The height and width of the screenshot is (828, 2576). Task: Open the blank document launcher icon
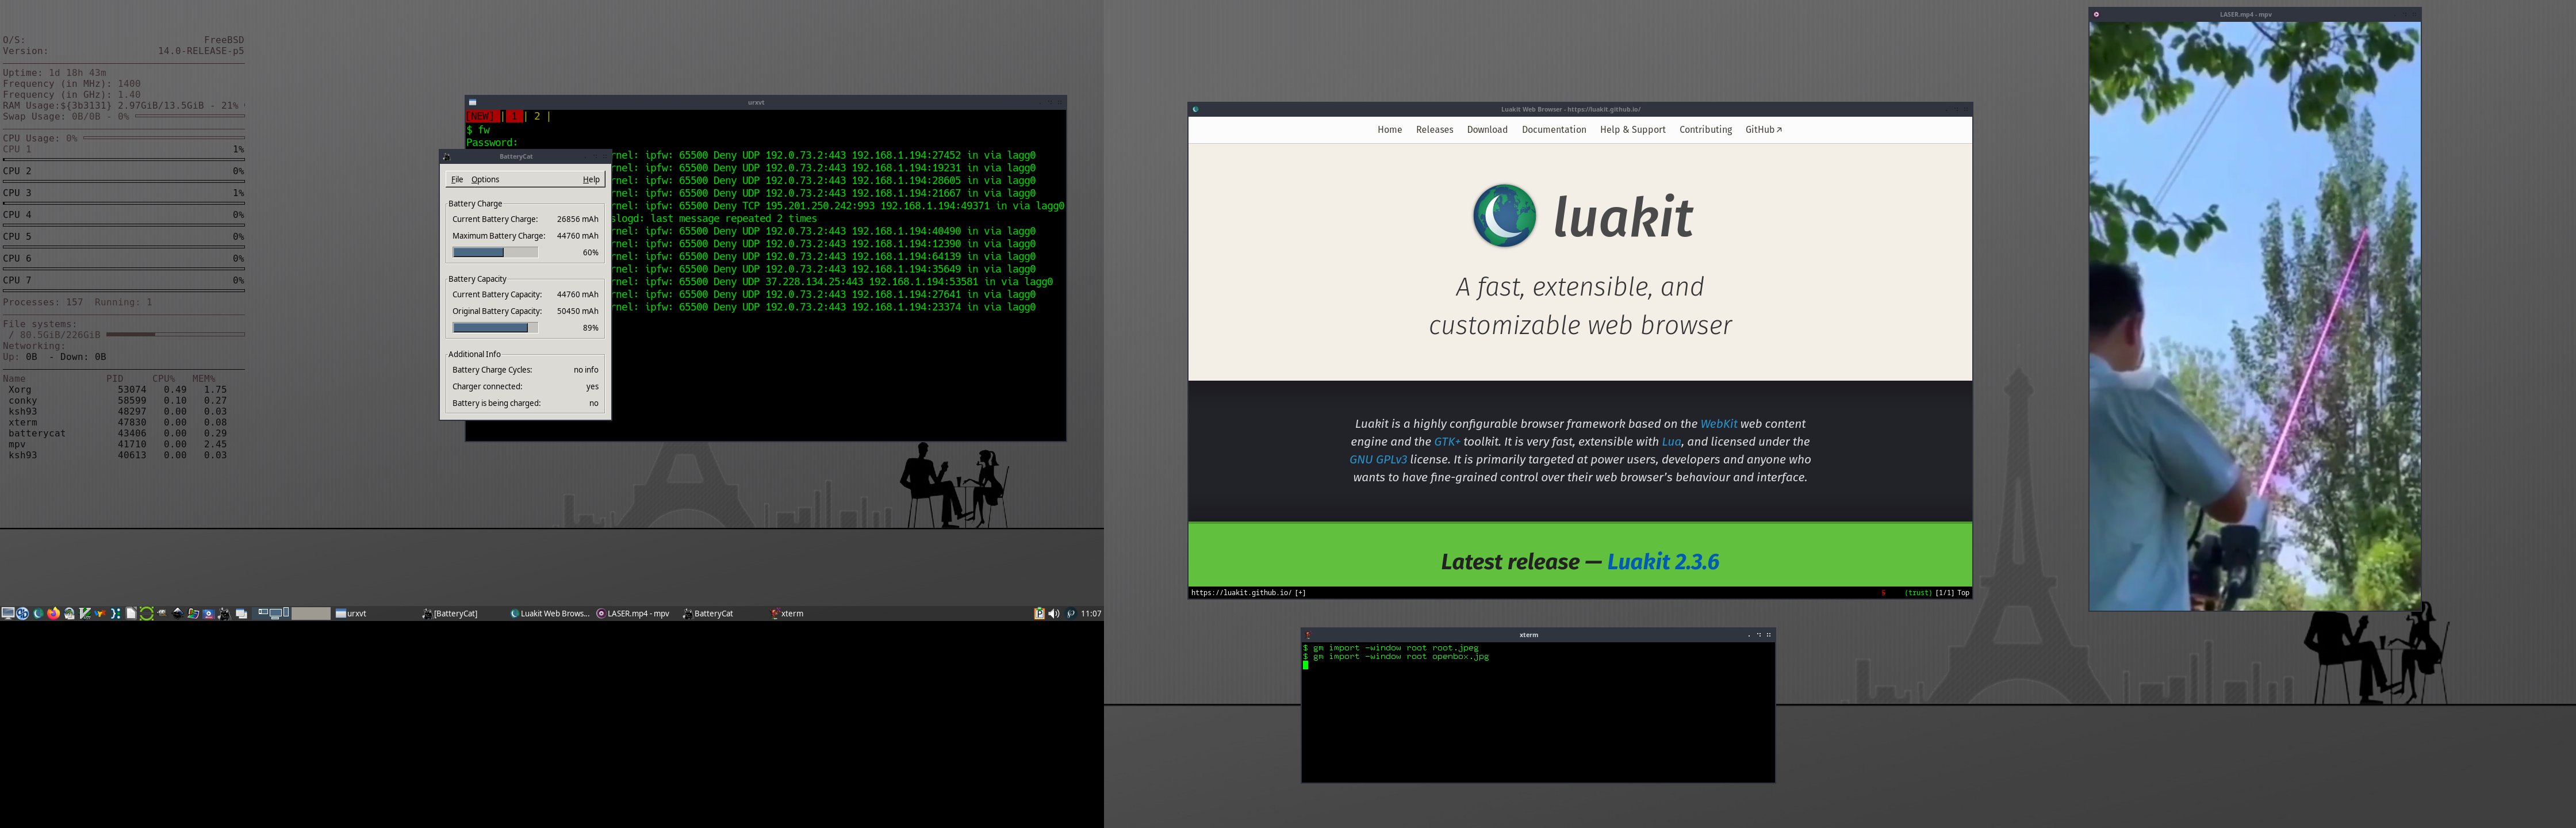[131, 613]
